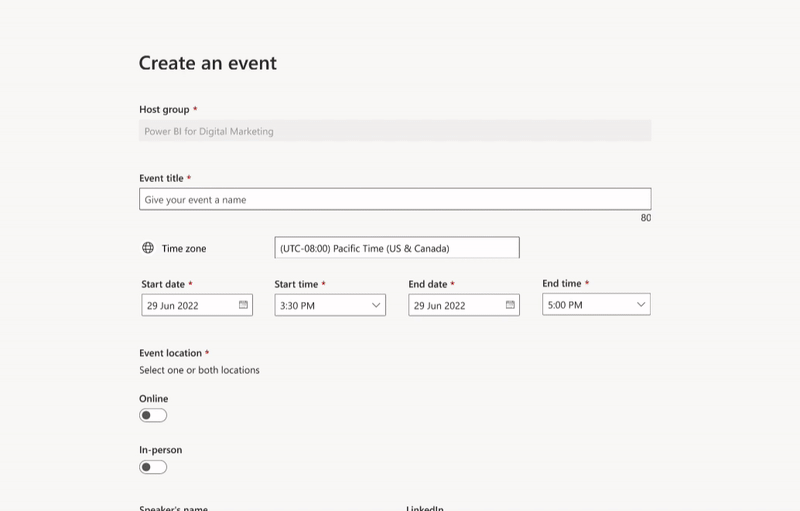Click the 'Create an event' heading
Screen dimensions: 800x511
(208, 63)
